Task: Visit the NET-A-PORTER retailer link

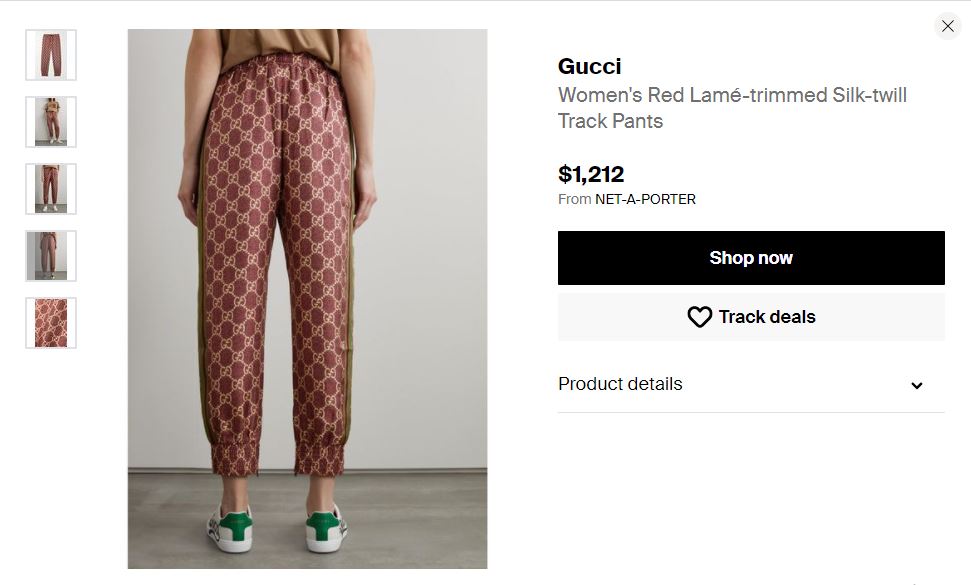Action: pyautogui.click(x=645, y=199)
